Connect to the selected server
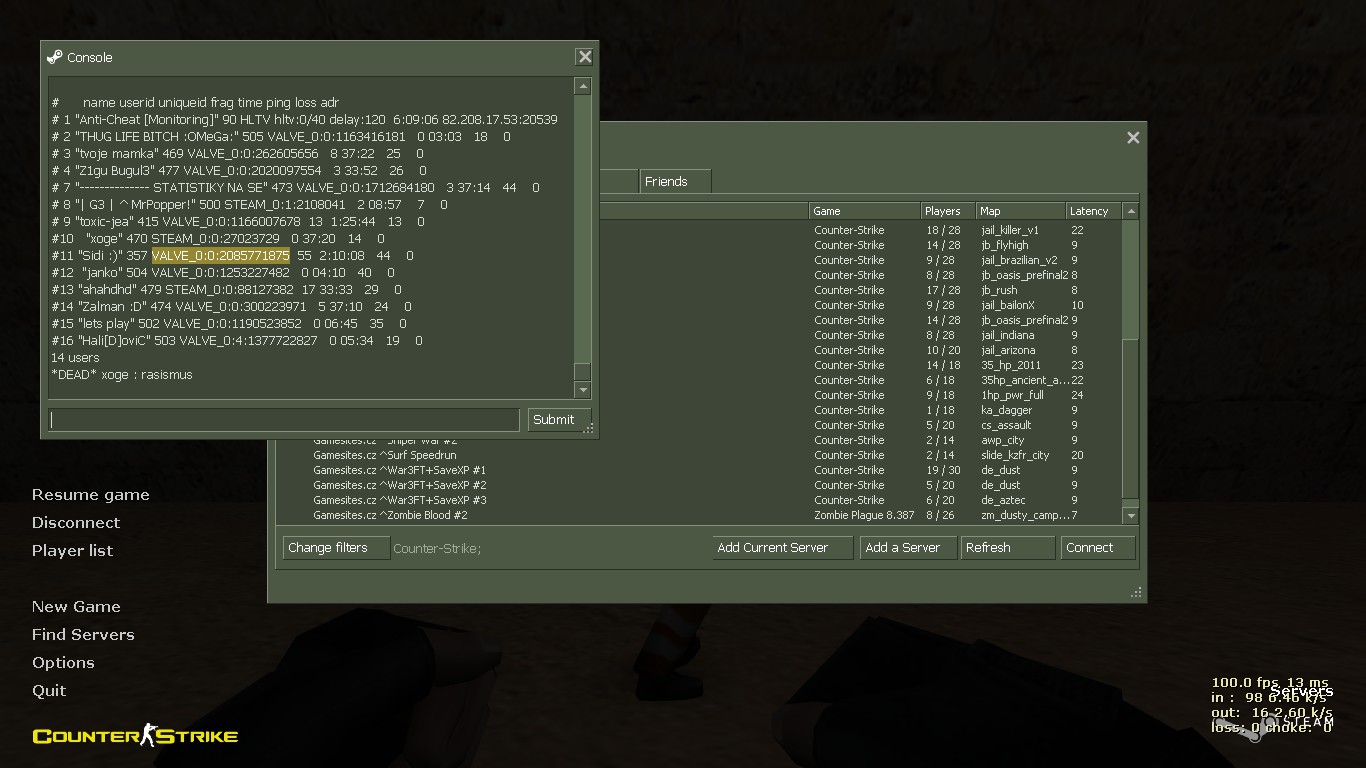This screenshot has height=768, width=1366. (1097, 548)
